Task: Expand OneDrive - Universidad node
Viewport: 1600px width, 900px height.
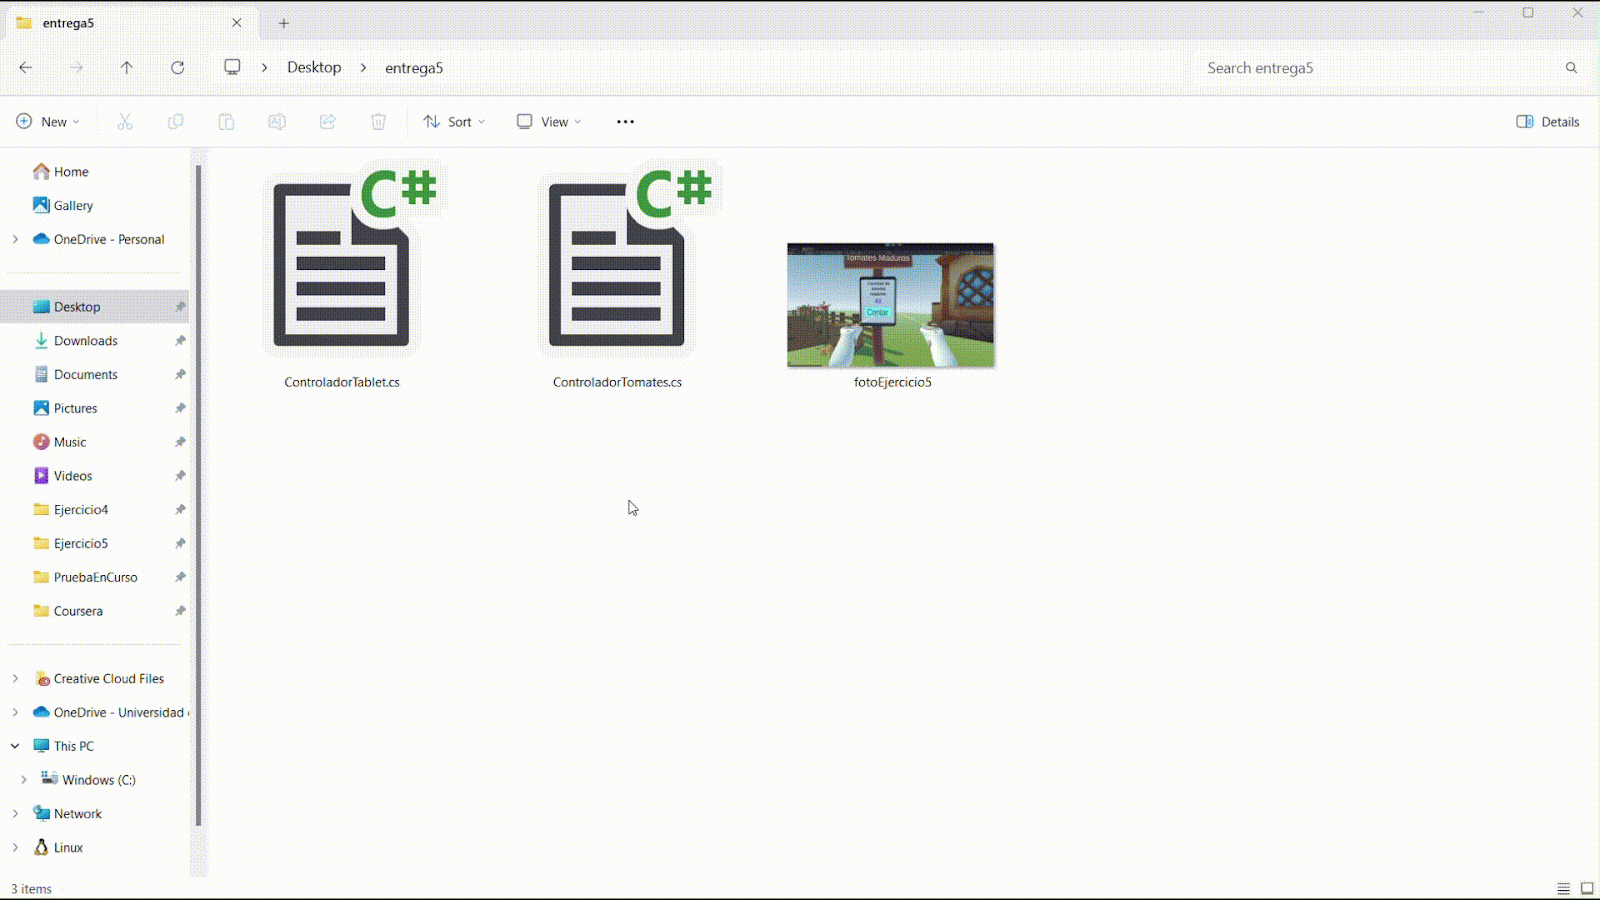Action: point(15,712)
